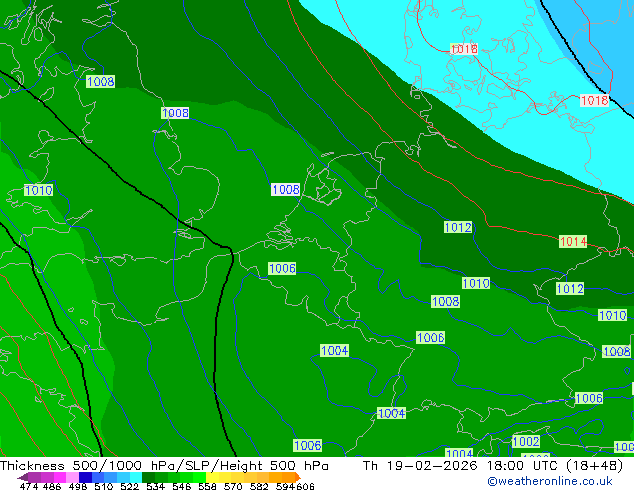Click the map title 'Thickness 500/1000 hPa/SLP/Height 500 hPa'
Image resolution: width=634 pixels, height=490 pixels.
(164, 466)
